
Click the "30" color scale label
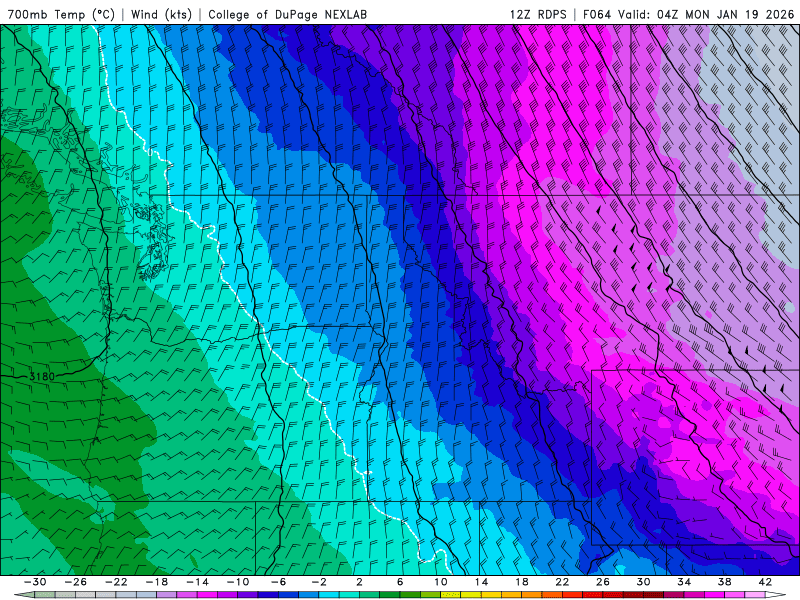[643, 582]
